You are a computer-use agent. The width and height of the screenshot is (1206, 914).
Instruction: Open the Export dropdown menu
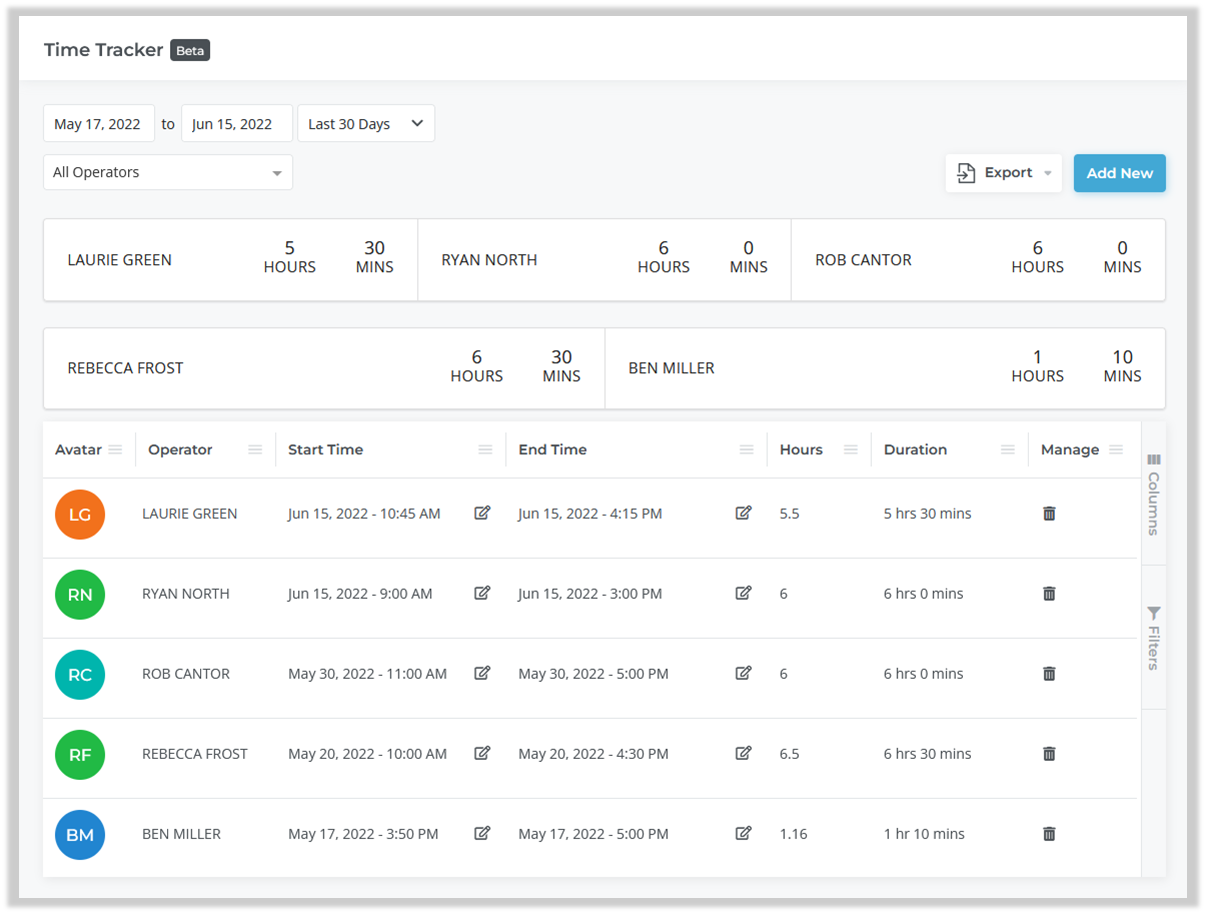coord(1003,173)
